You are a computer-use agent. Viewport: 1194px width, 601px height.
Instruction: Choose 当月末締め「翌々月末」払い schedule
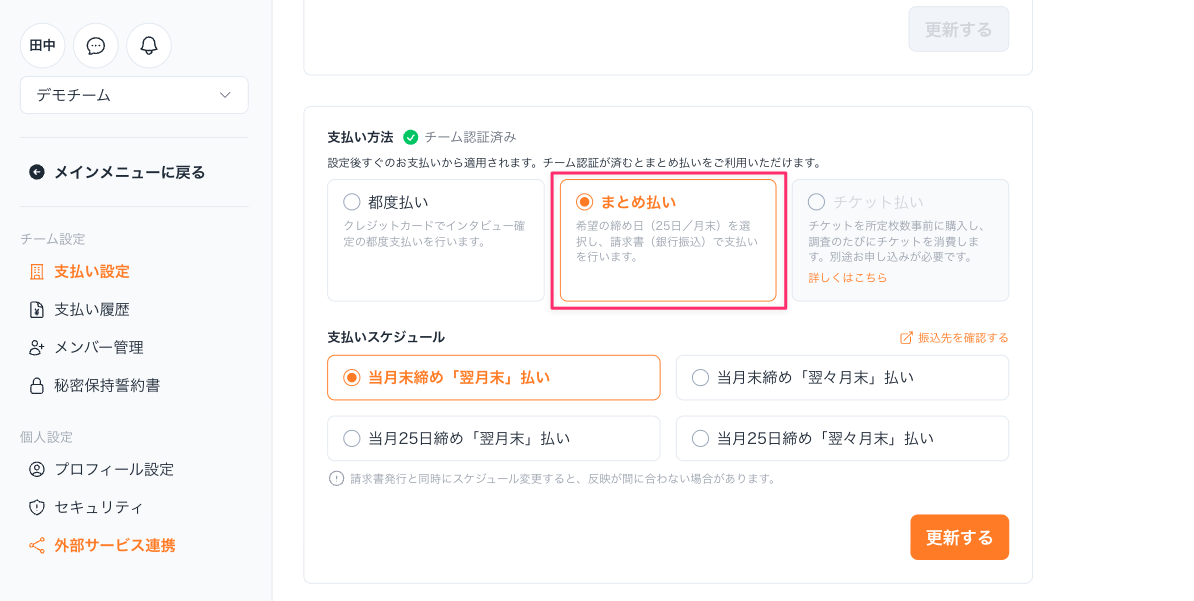pyautogui.click(x=701, y=378)
